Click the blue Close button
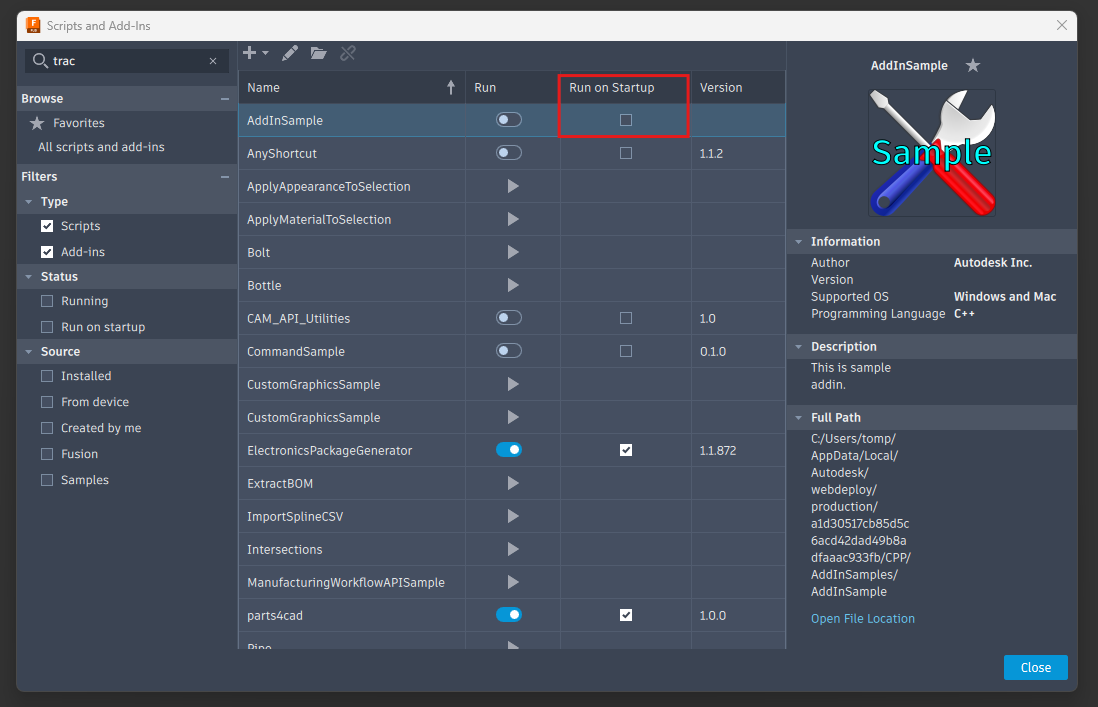The height and width of the screenshot is (707, 1098). tap(1036, 668)
